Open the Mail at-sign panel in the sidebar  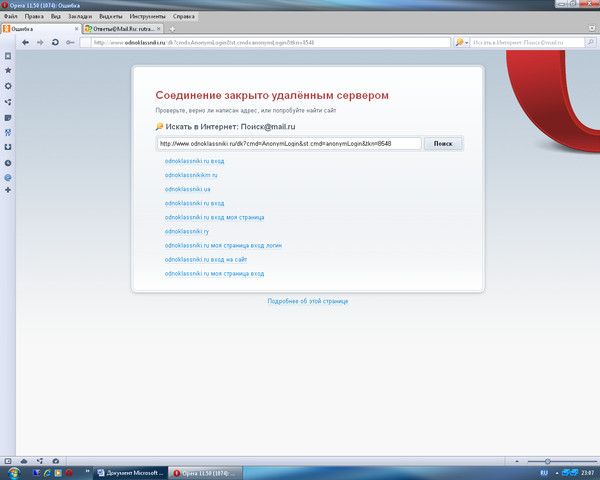pos(8,178)
